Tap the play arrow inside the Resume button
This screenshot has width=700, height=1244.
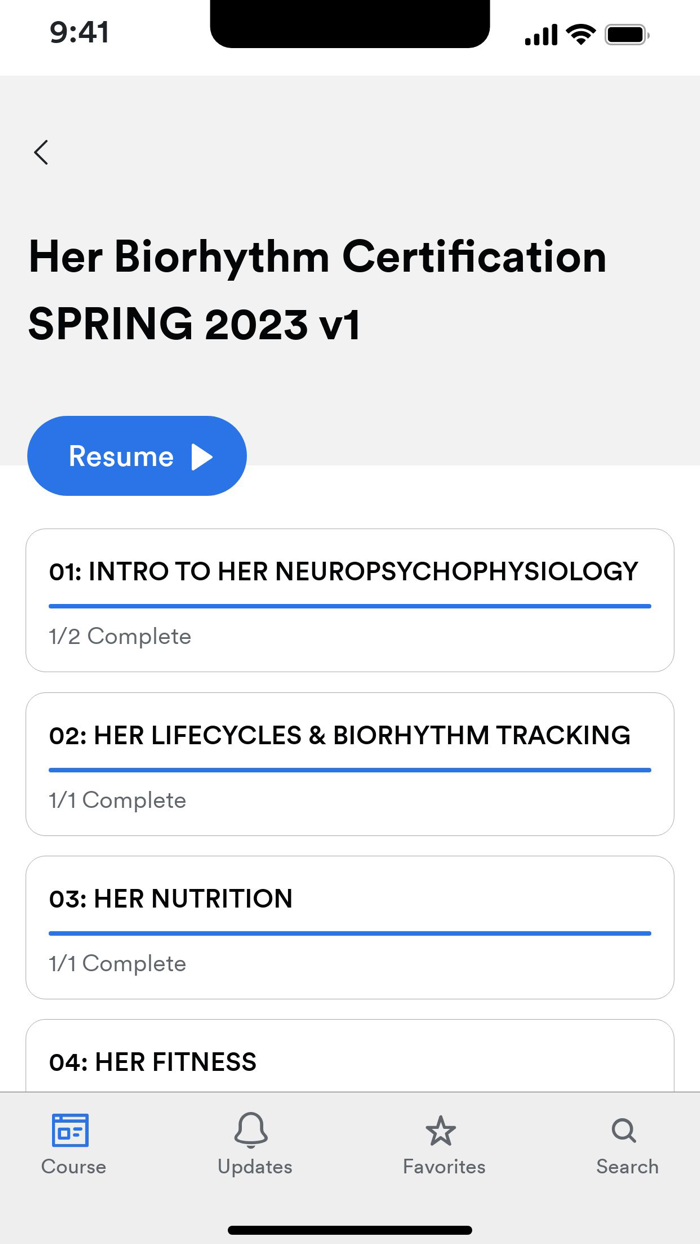pyautogui.click(x=203, y=455)
